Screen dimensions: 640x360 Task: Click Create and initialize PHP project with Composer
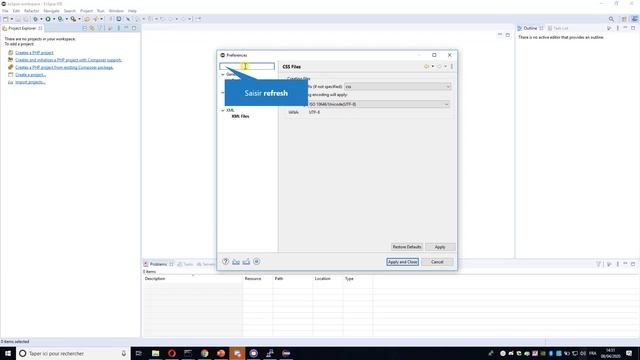(68, 60)
